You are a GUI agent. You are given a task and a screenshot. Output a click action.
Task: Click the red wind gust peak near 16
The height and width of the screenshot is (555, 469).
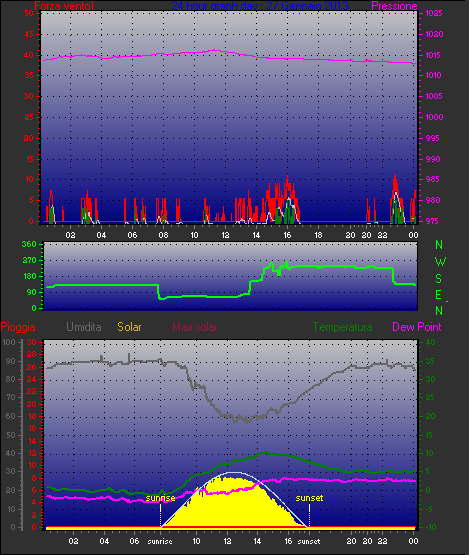pyautogui.click(x=287, y=179)
